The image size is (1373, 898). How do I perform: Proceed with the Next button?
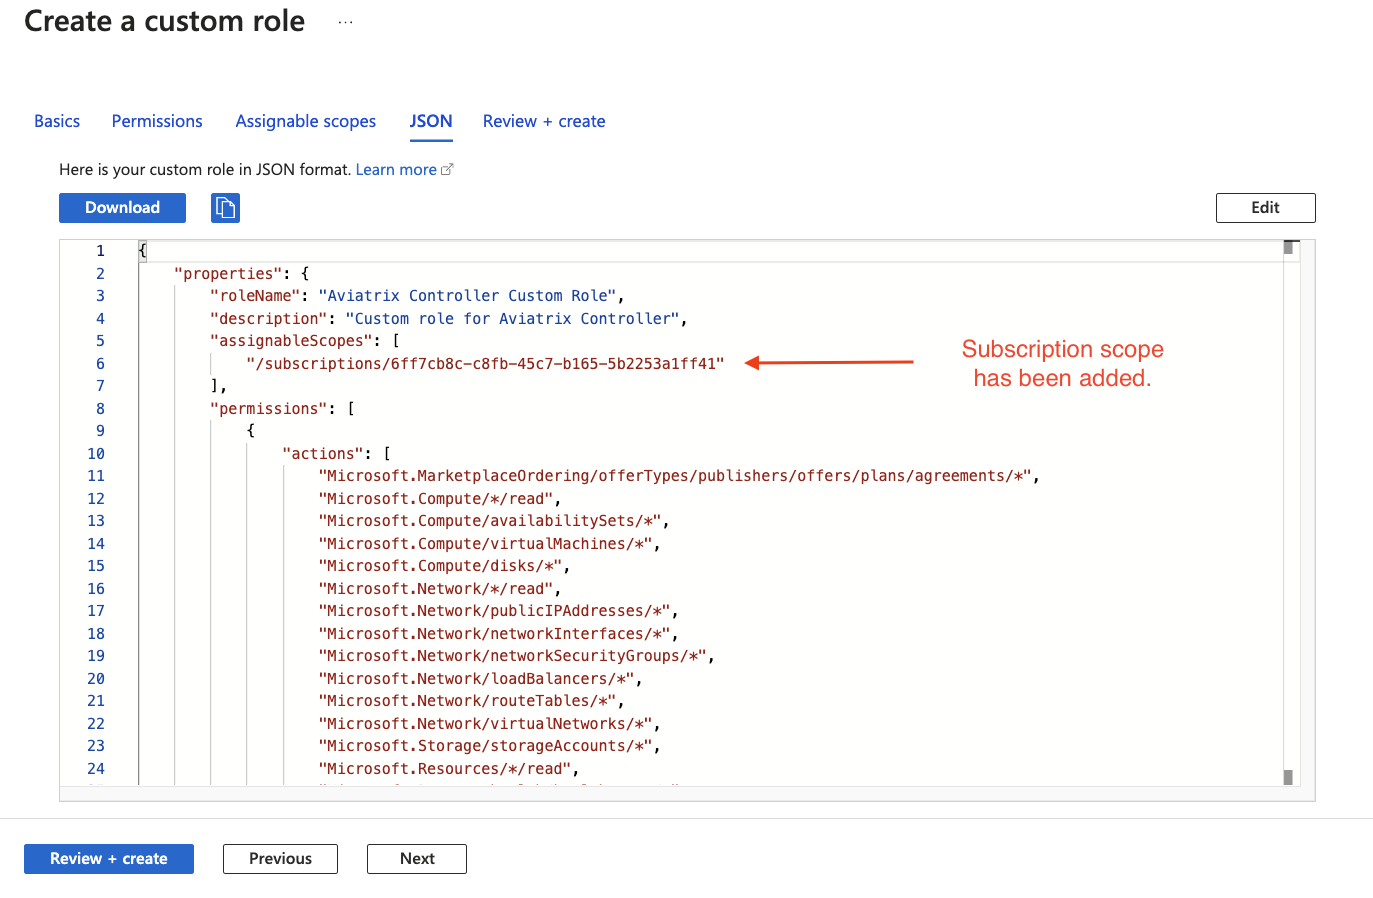(417, 859)
